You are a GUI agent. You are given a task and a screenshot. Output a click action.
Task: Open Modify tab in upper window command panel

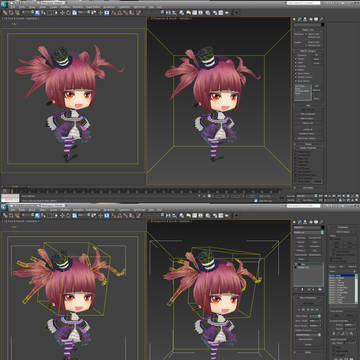pos(300,19)
